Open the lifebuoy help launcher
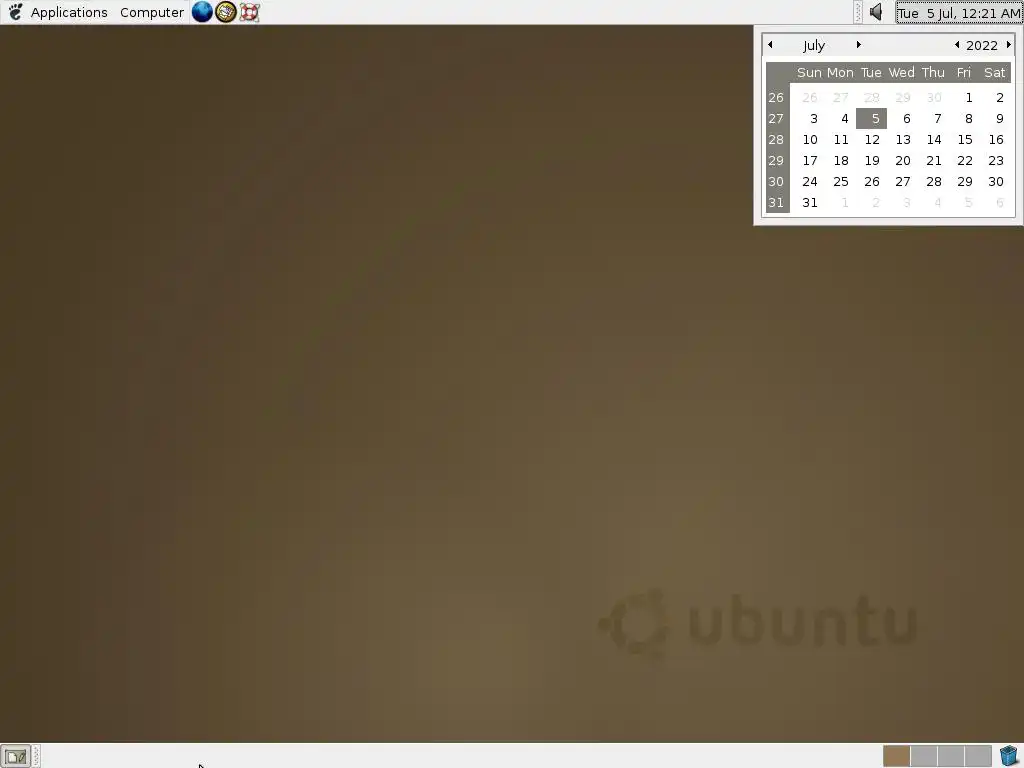 (x=249, y=12)
